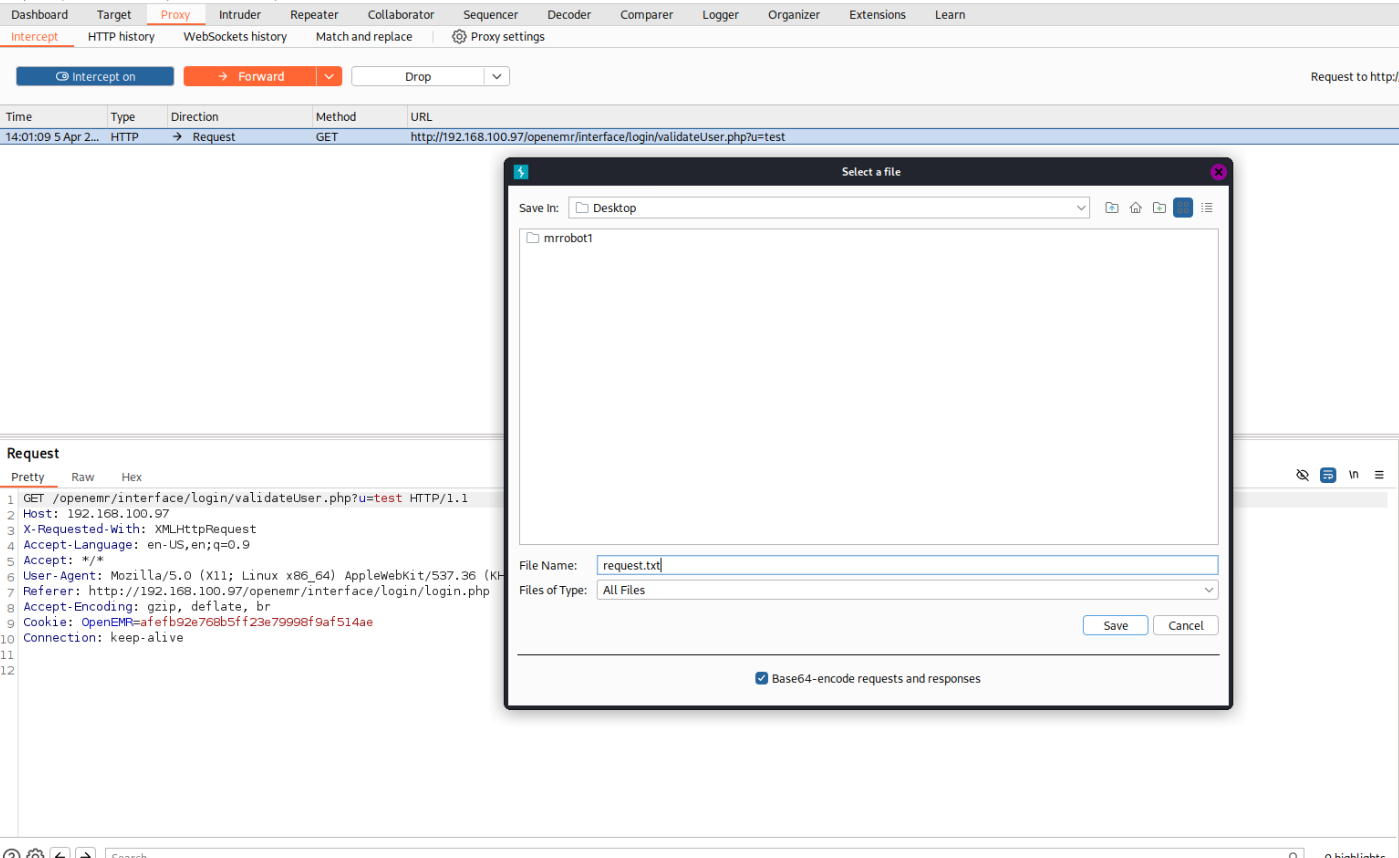The height and width of the screenshot is (858, 1399).
Task: Switch file dialog to details list view
Action: (x=1207, y=208)
